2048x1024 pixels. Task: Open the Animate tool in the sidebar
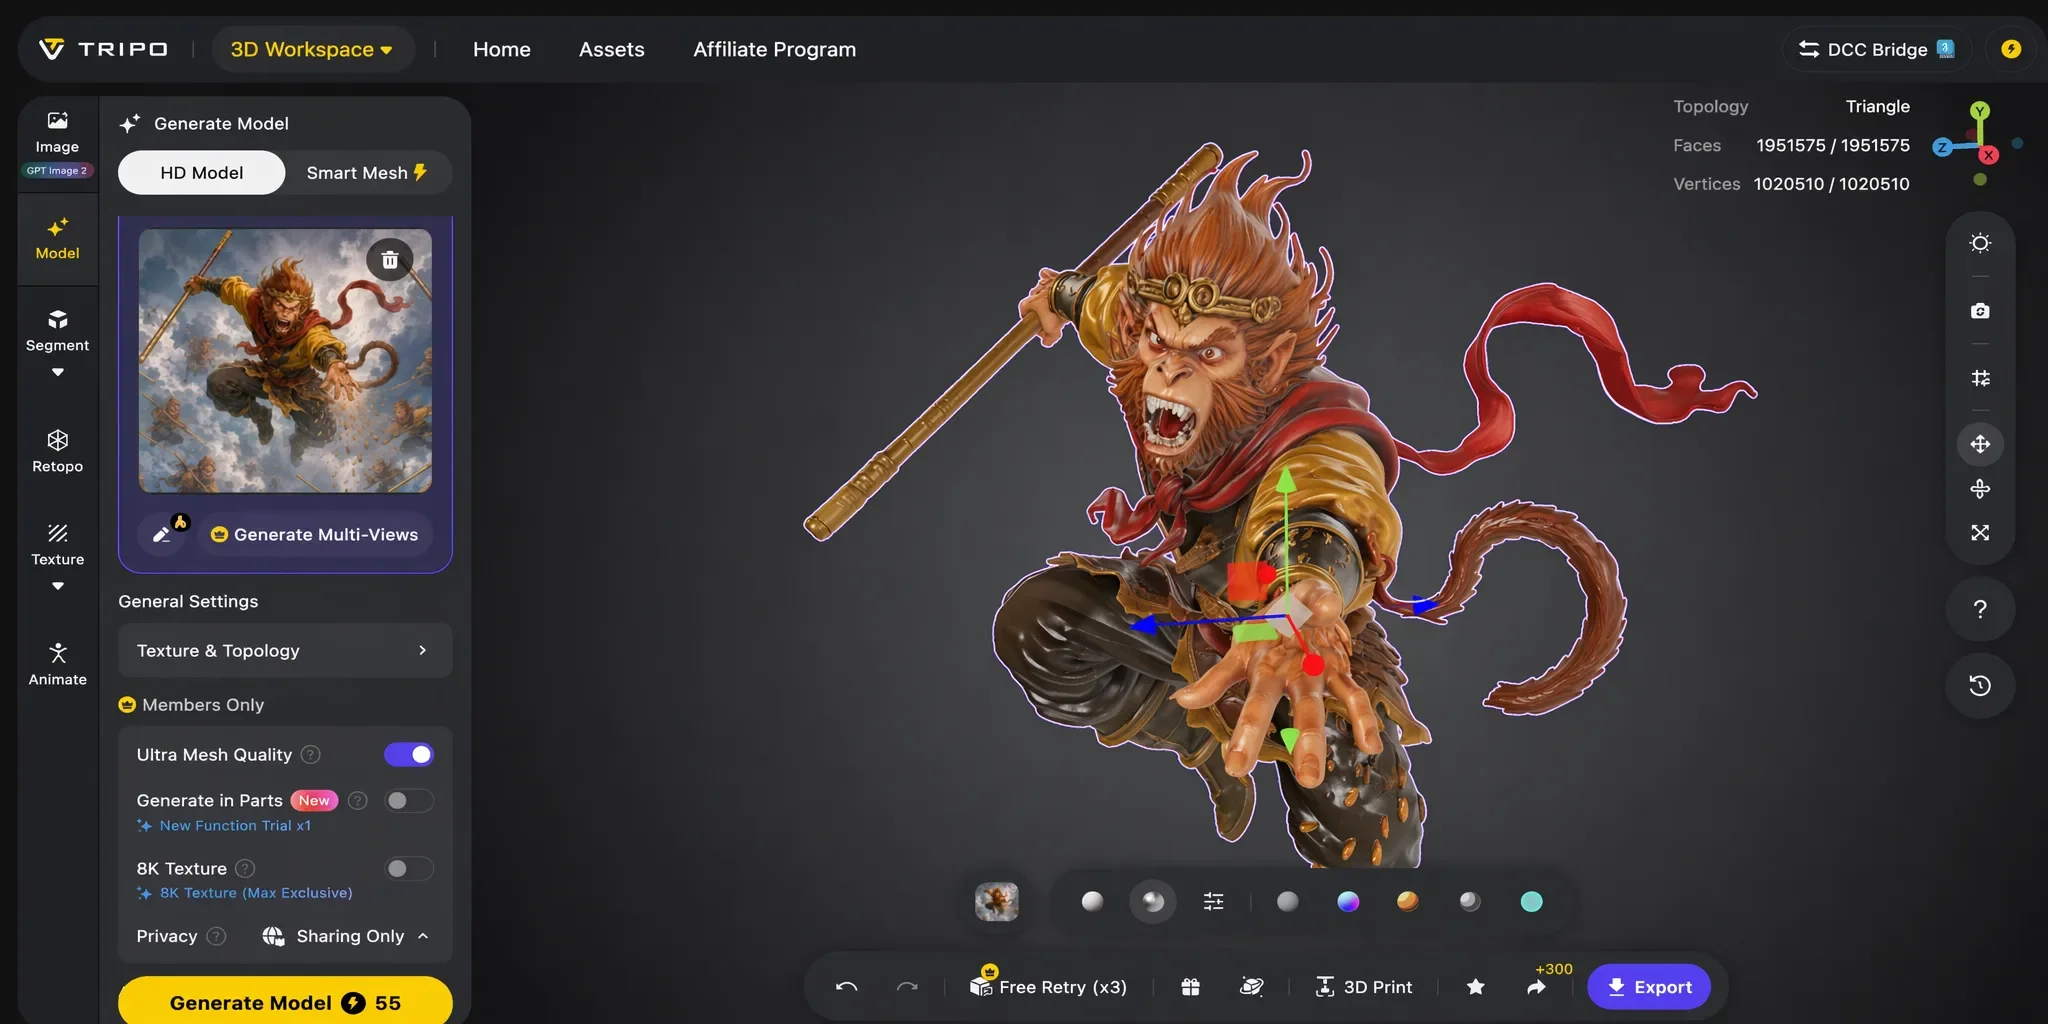(57, 665)
